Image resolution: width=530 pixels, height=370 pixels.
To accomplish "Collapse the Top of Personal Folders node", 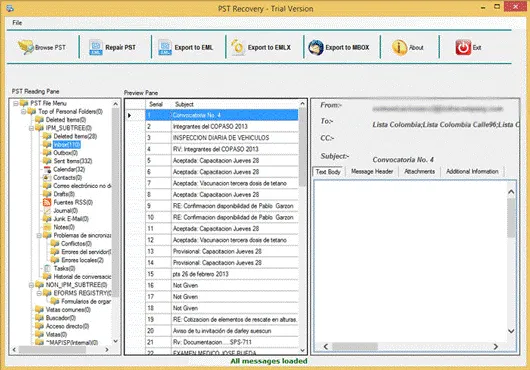I will point(24,112).
